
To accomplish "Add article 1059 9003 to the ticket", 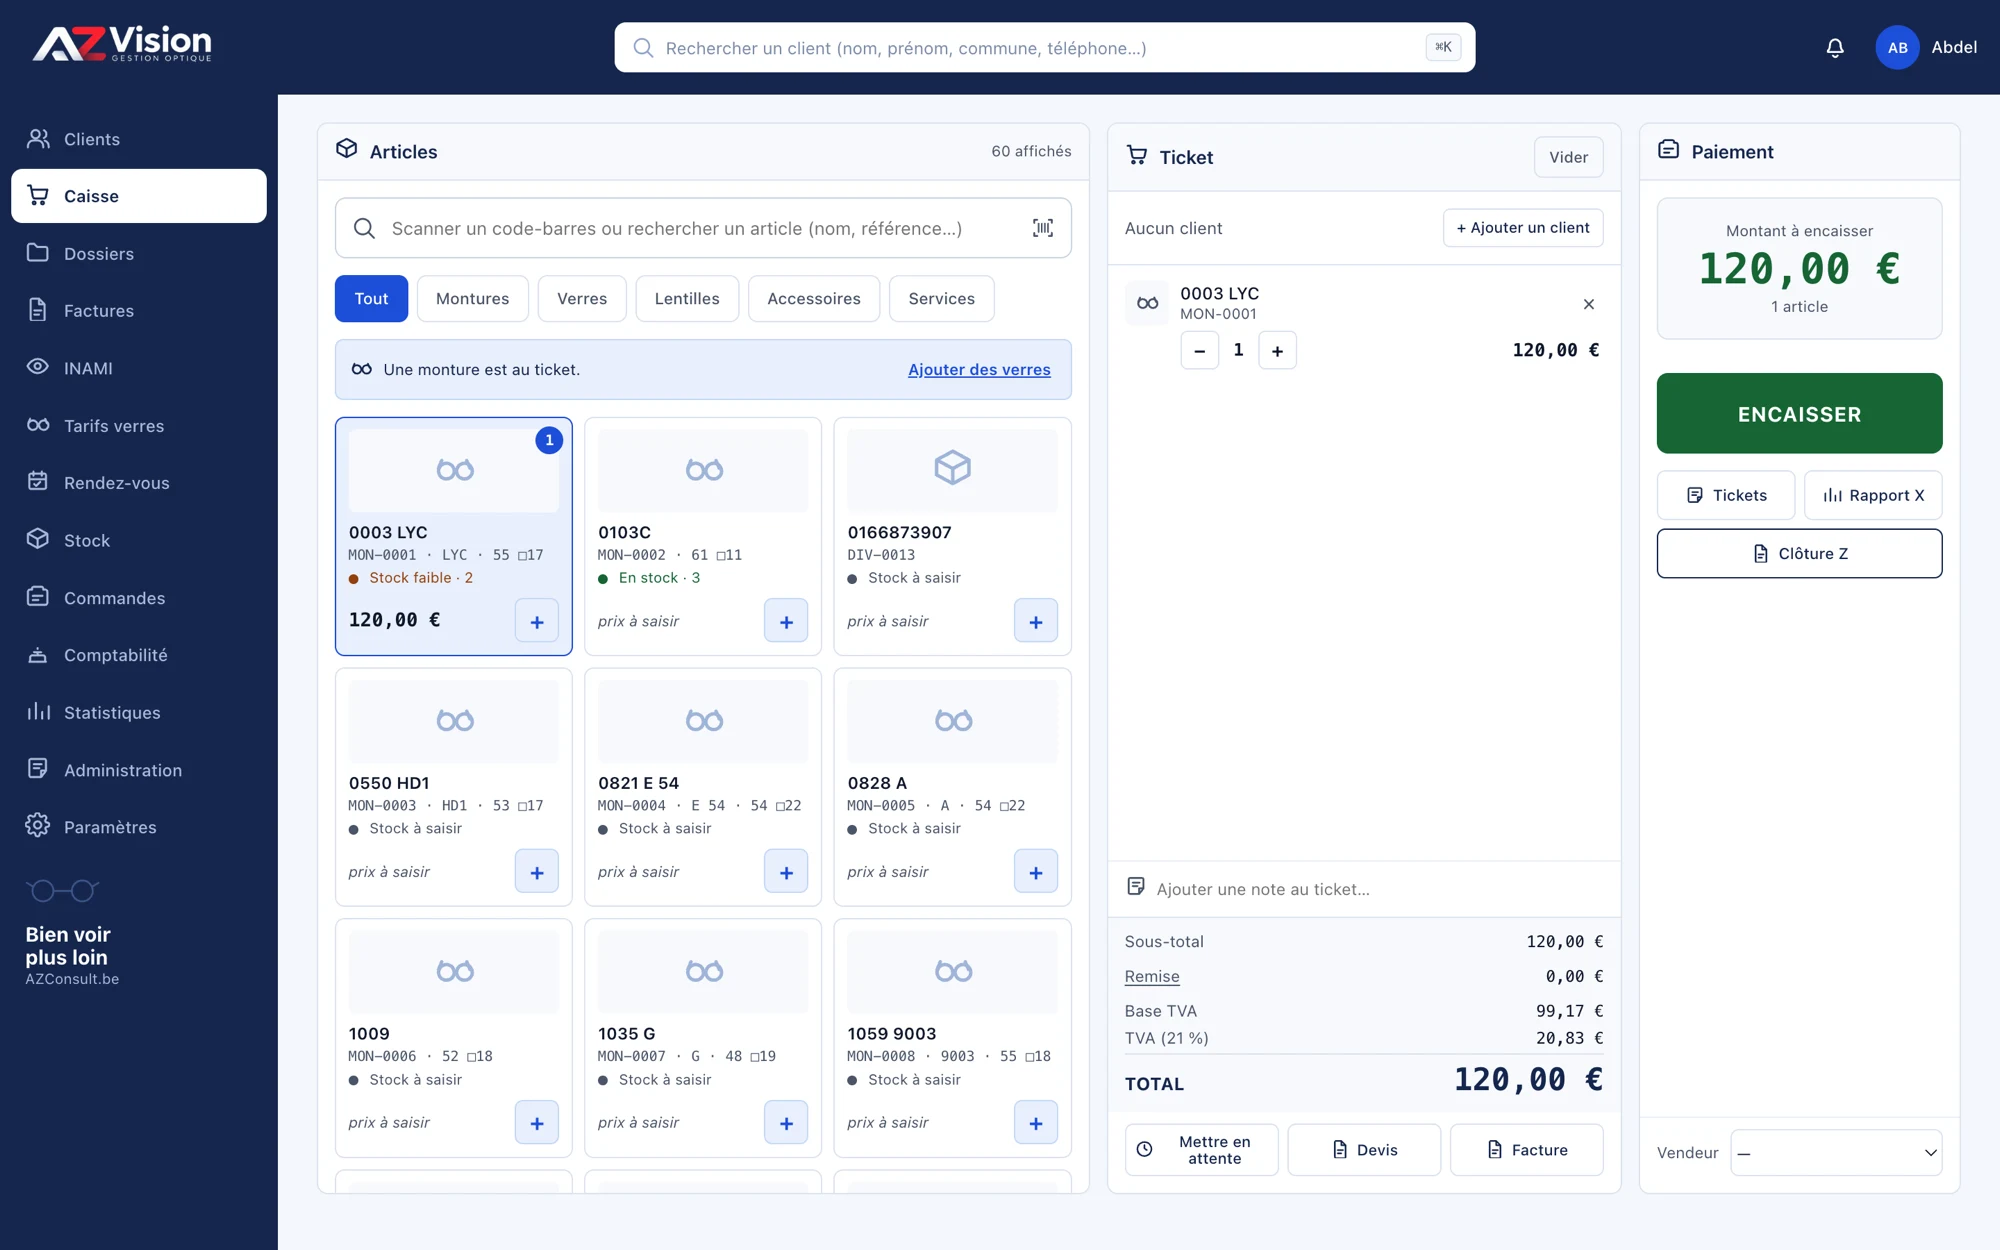I will pos(1036,1123).
